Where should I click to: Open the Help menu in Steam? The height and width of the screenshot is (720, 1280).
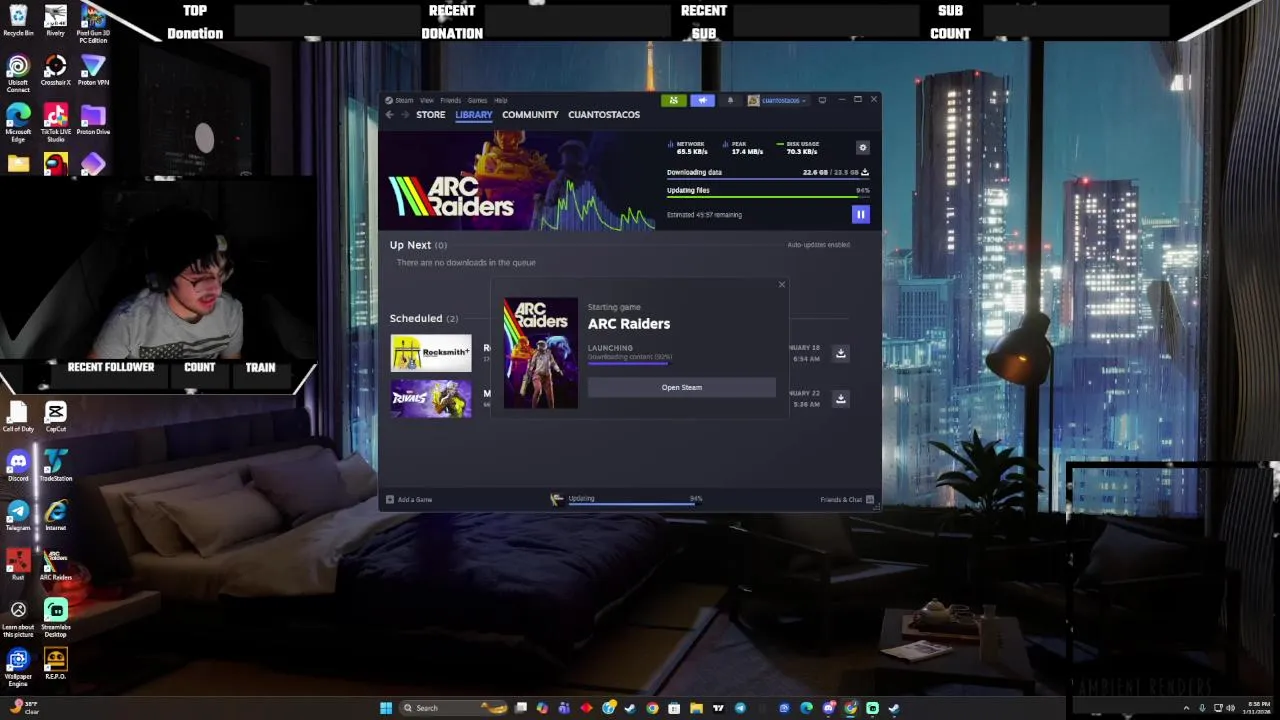tap(501, 100)
